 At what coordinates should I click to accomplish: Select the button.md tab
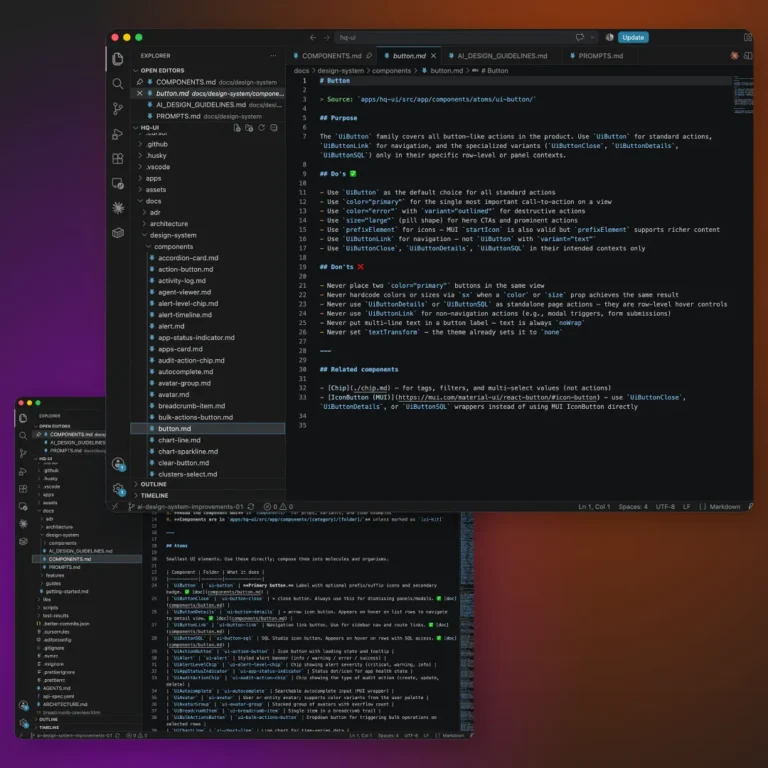pyautogui.click(x=409, y=56)
